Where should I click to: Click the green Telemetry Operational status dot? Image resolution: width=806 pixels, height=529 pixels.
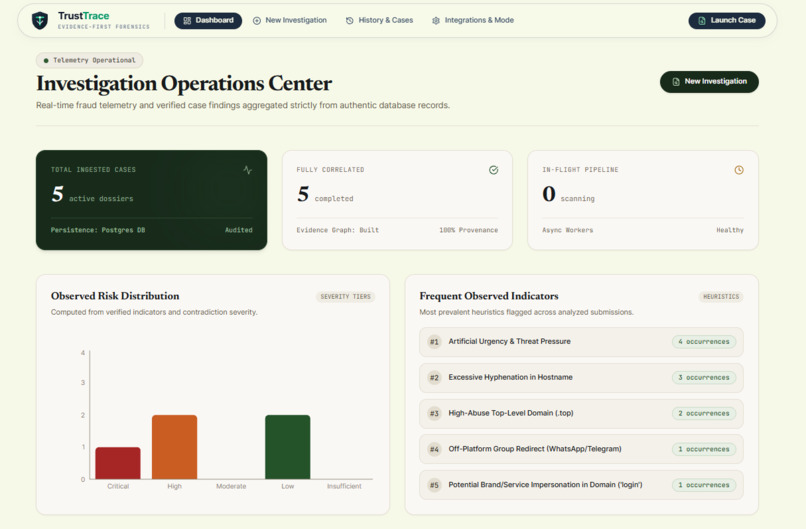[x=46, y=61]
